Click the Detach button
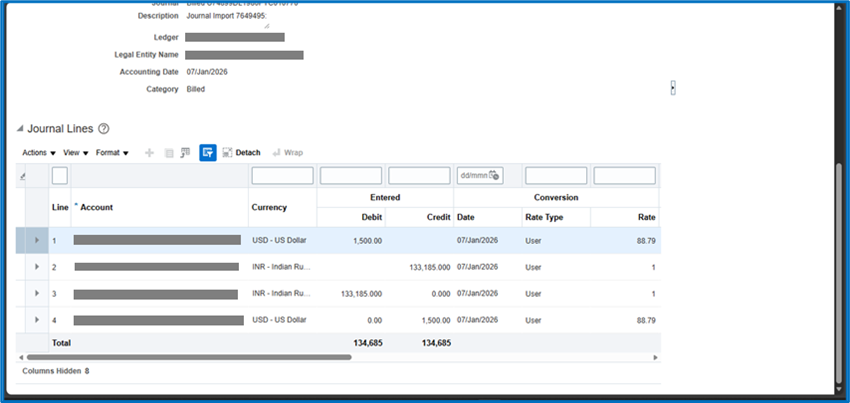Image resolution: width=850 pixels, height=403 pixels. point(241,153)
